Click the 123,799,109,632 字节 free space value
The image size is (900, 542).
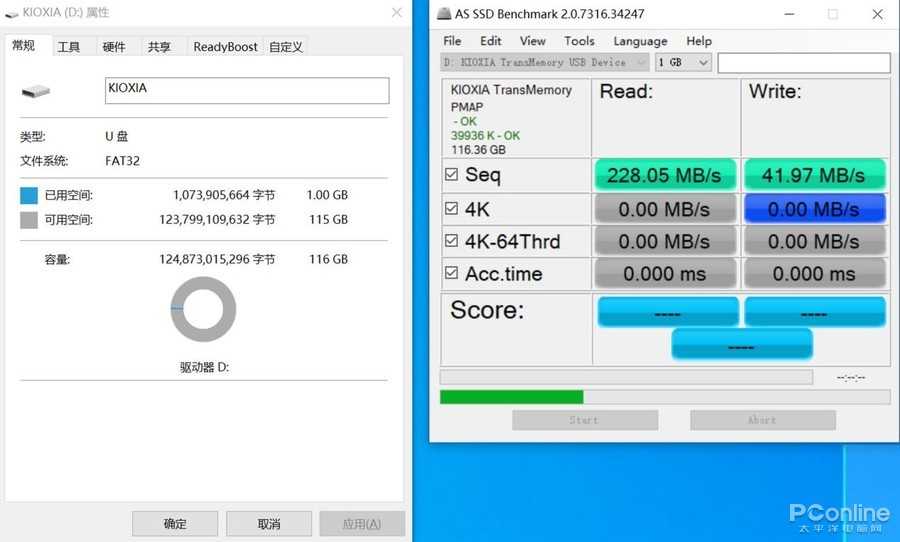(217, 219)
